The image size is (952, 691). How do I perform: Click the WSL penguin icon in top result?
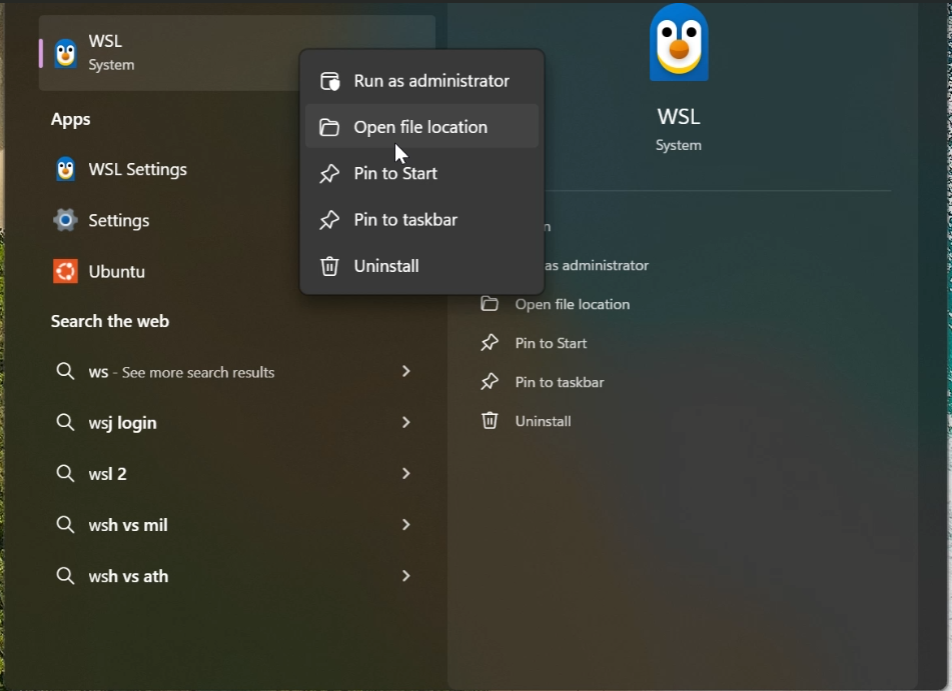click(65, 53)
